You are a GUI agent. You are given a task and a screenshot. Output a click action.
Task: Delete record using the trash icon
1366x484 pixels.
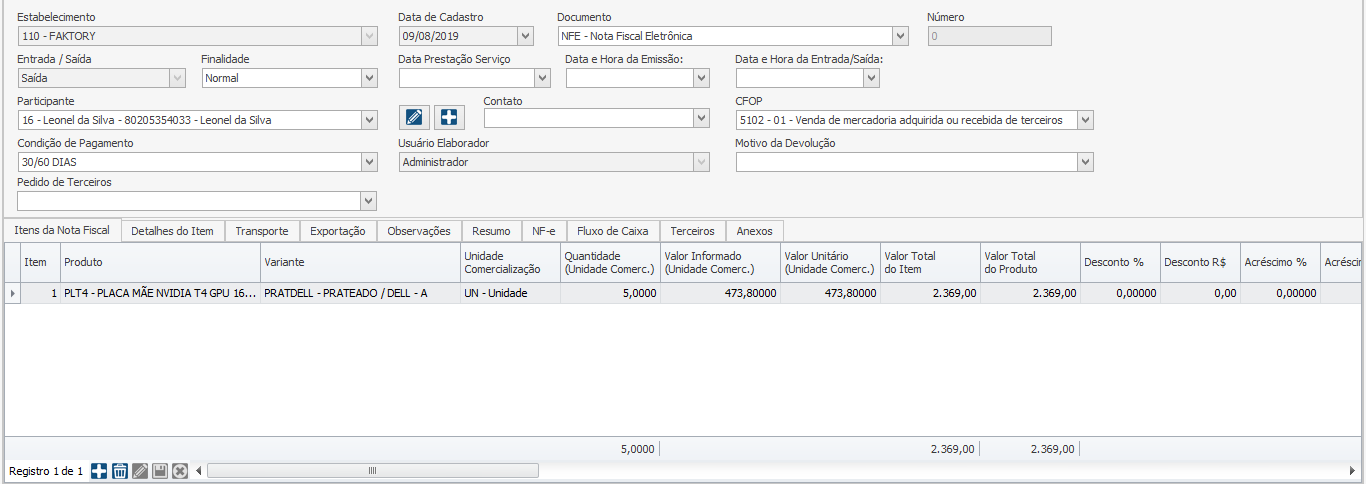point(119,471)
